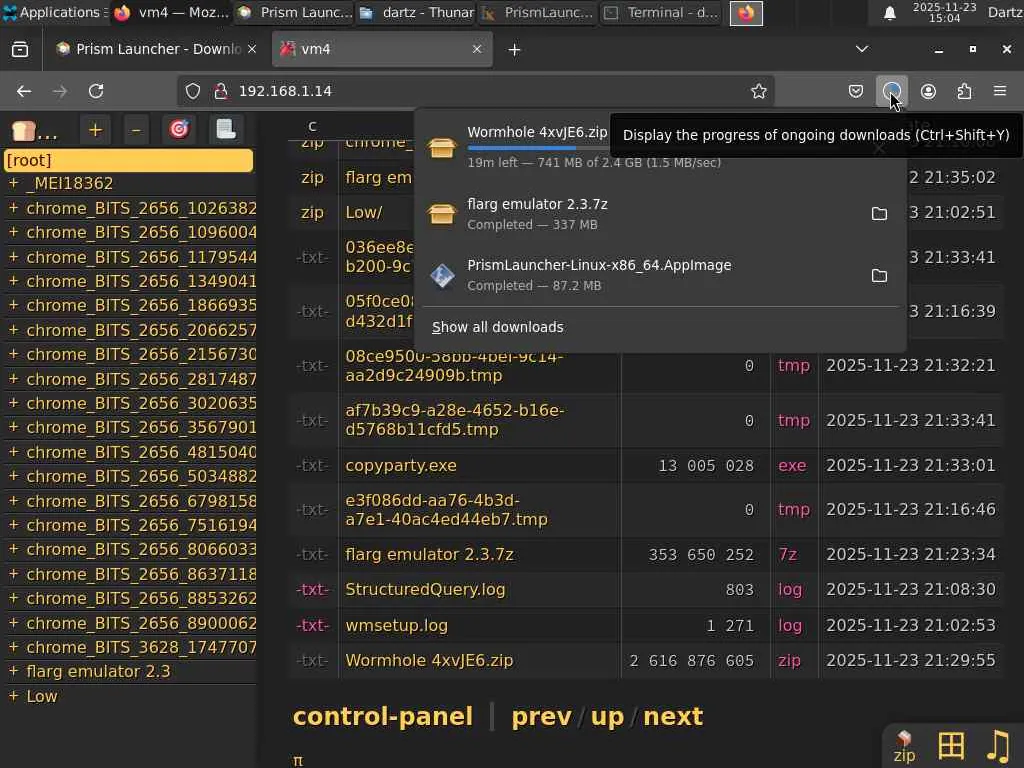Switch to dartz - Thunar window
1024x768 pixels.
tap(418, 13)
